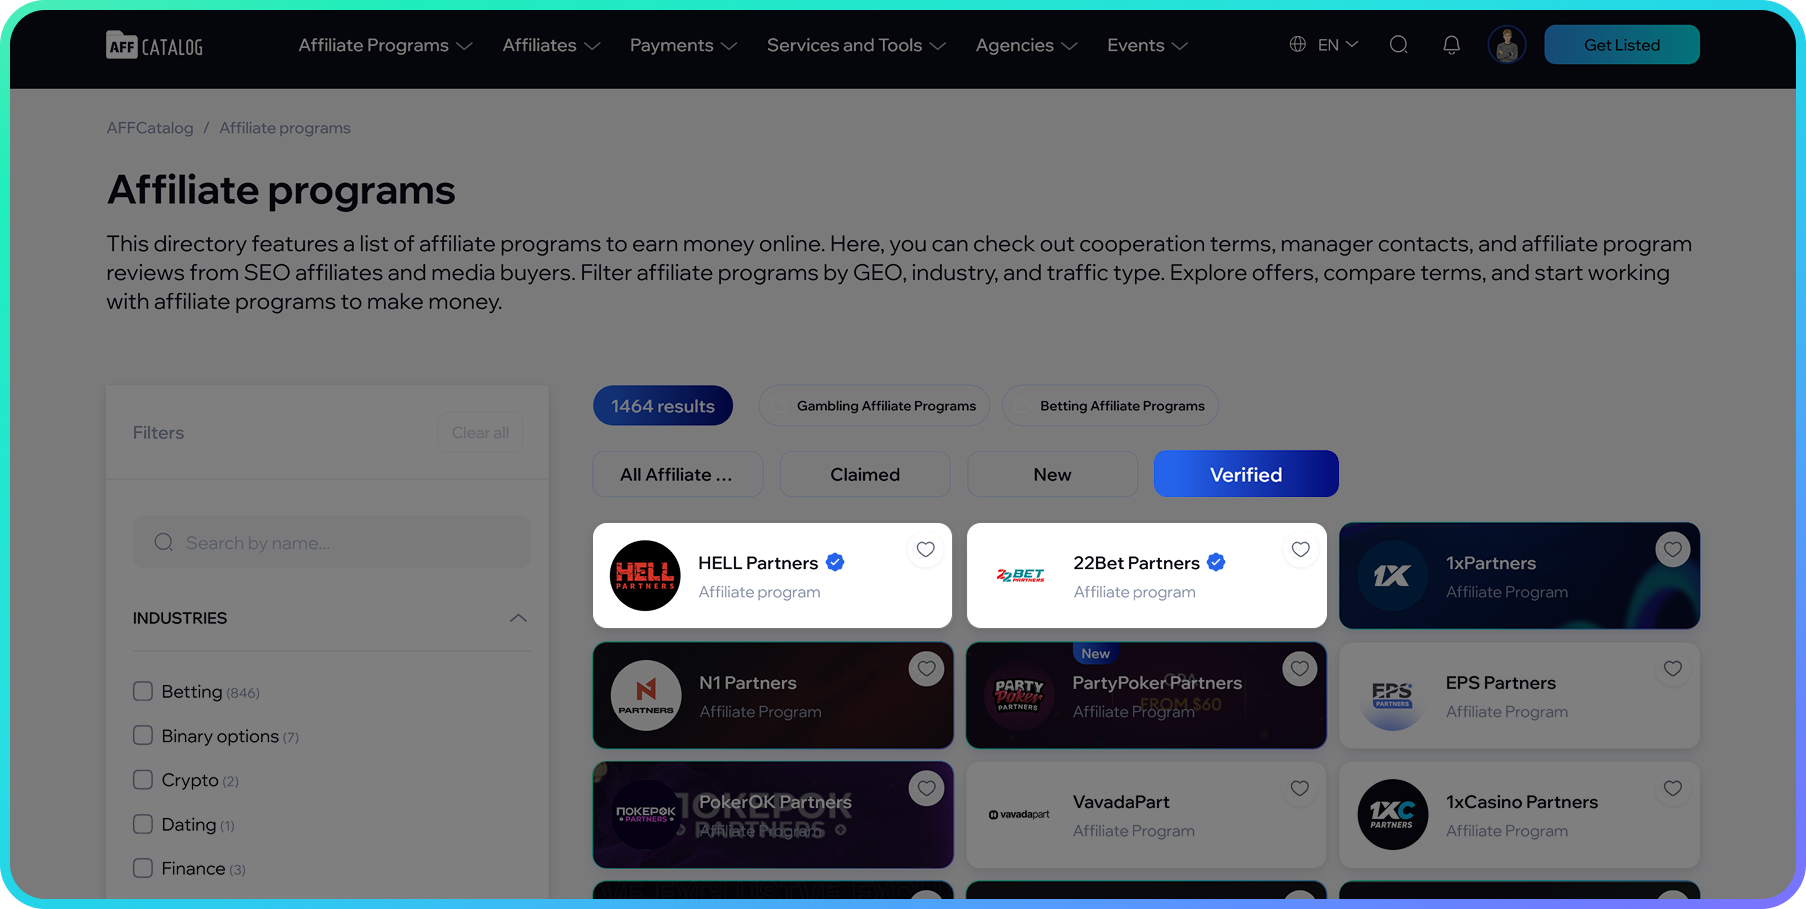Open the EN language dropdown

[x=1324, y=45]
